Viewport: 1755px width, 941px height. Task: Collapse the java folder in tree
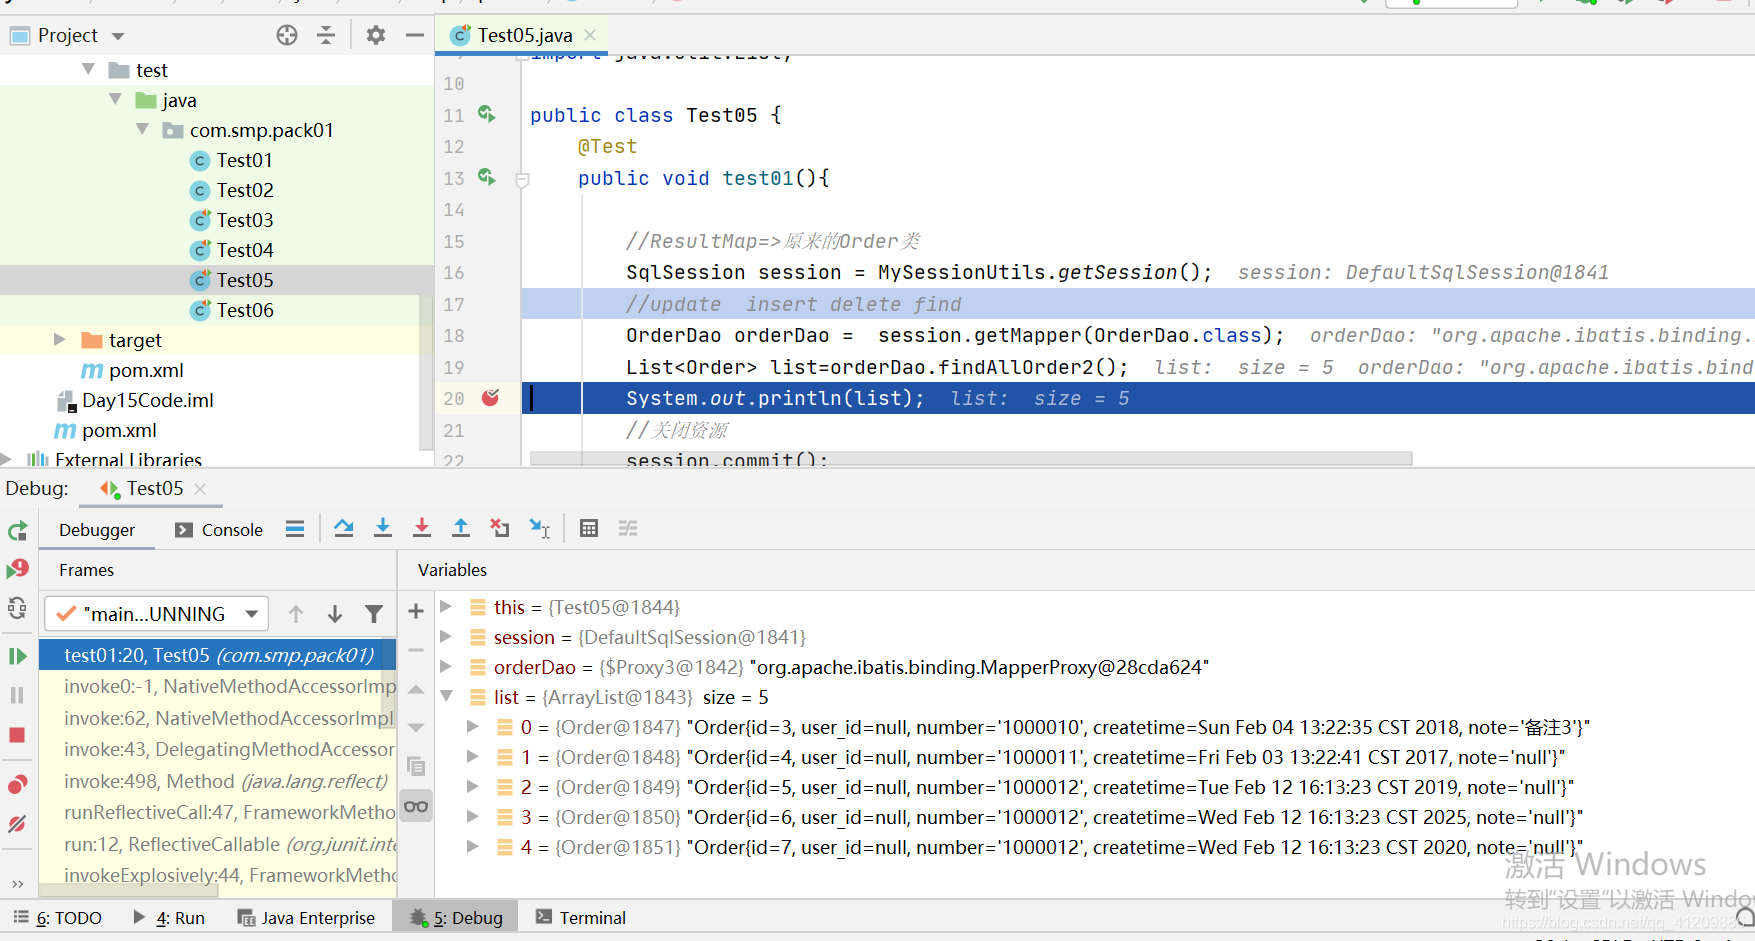115,99
